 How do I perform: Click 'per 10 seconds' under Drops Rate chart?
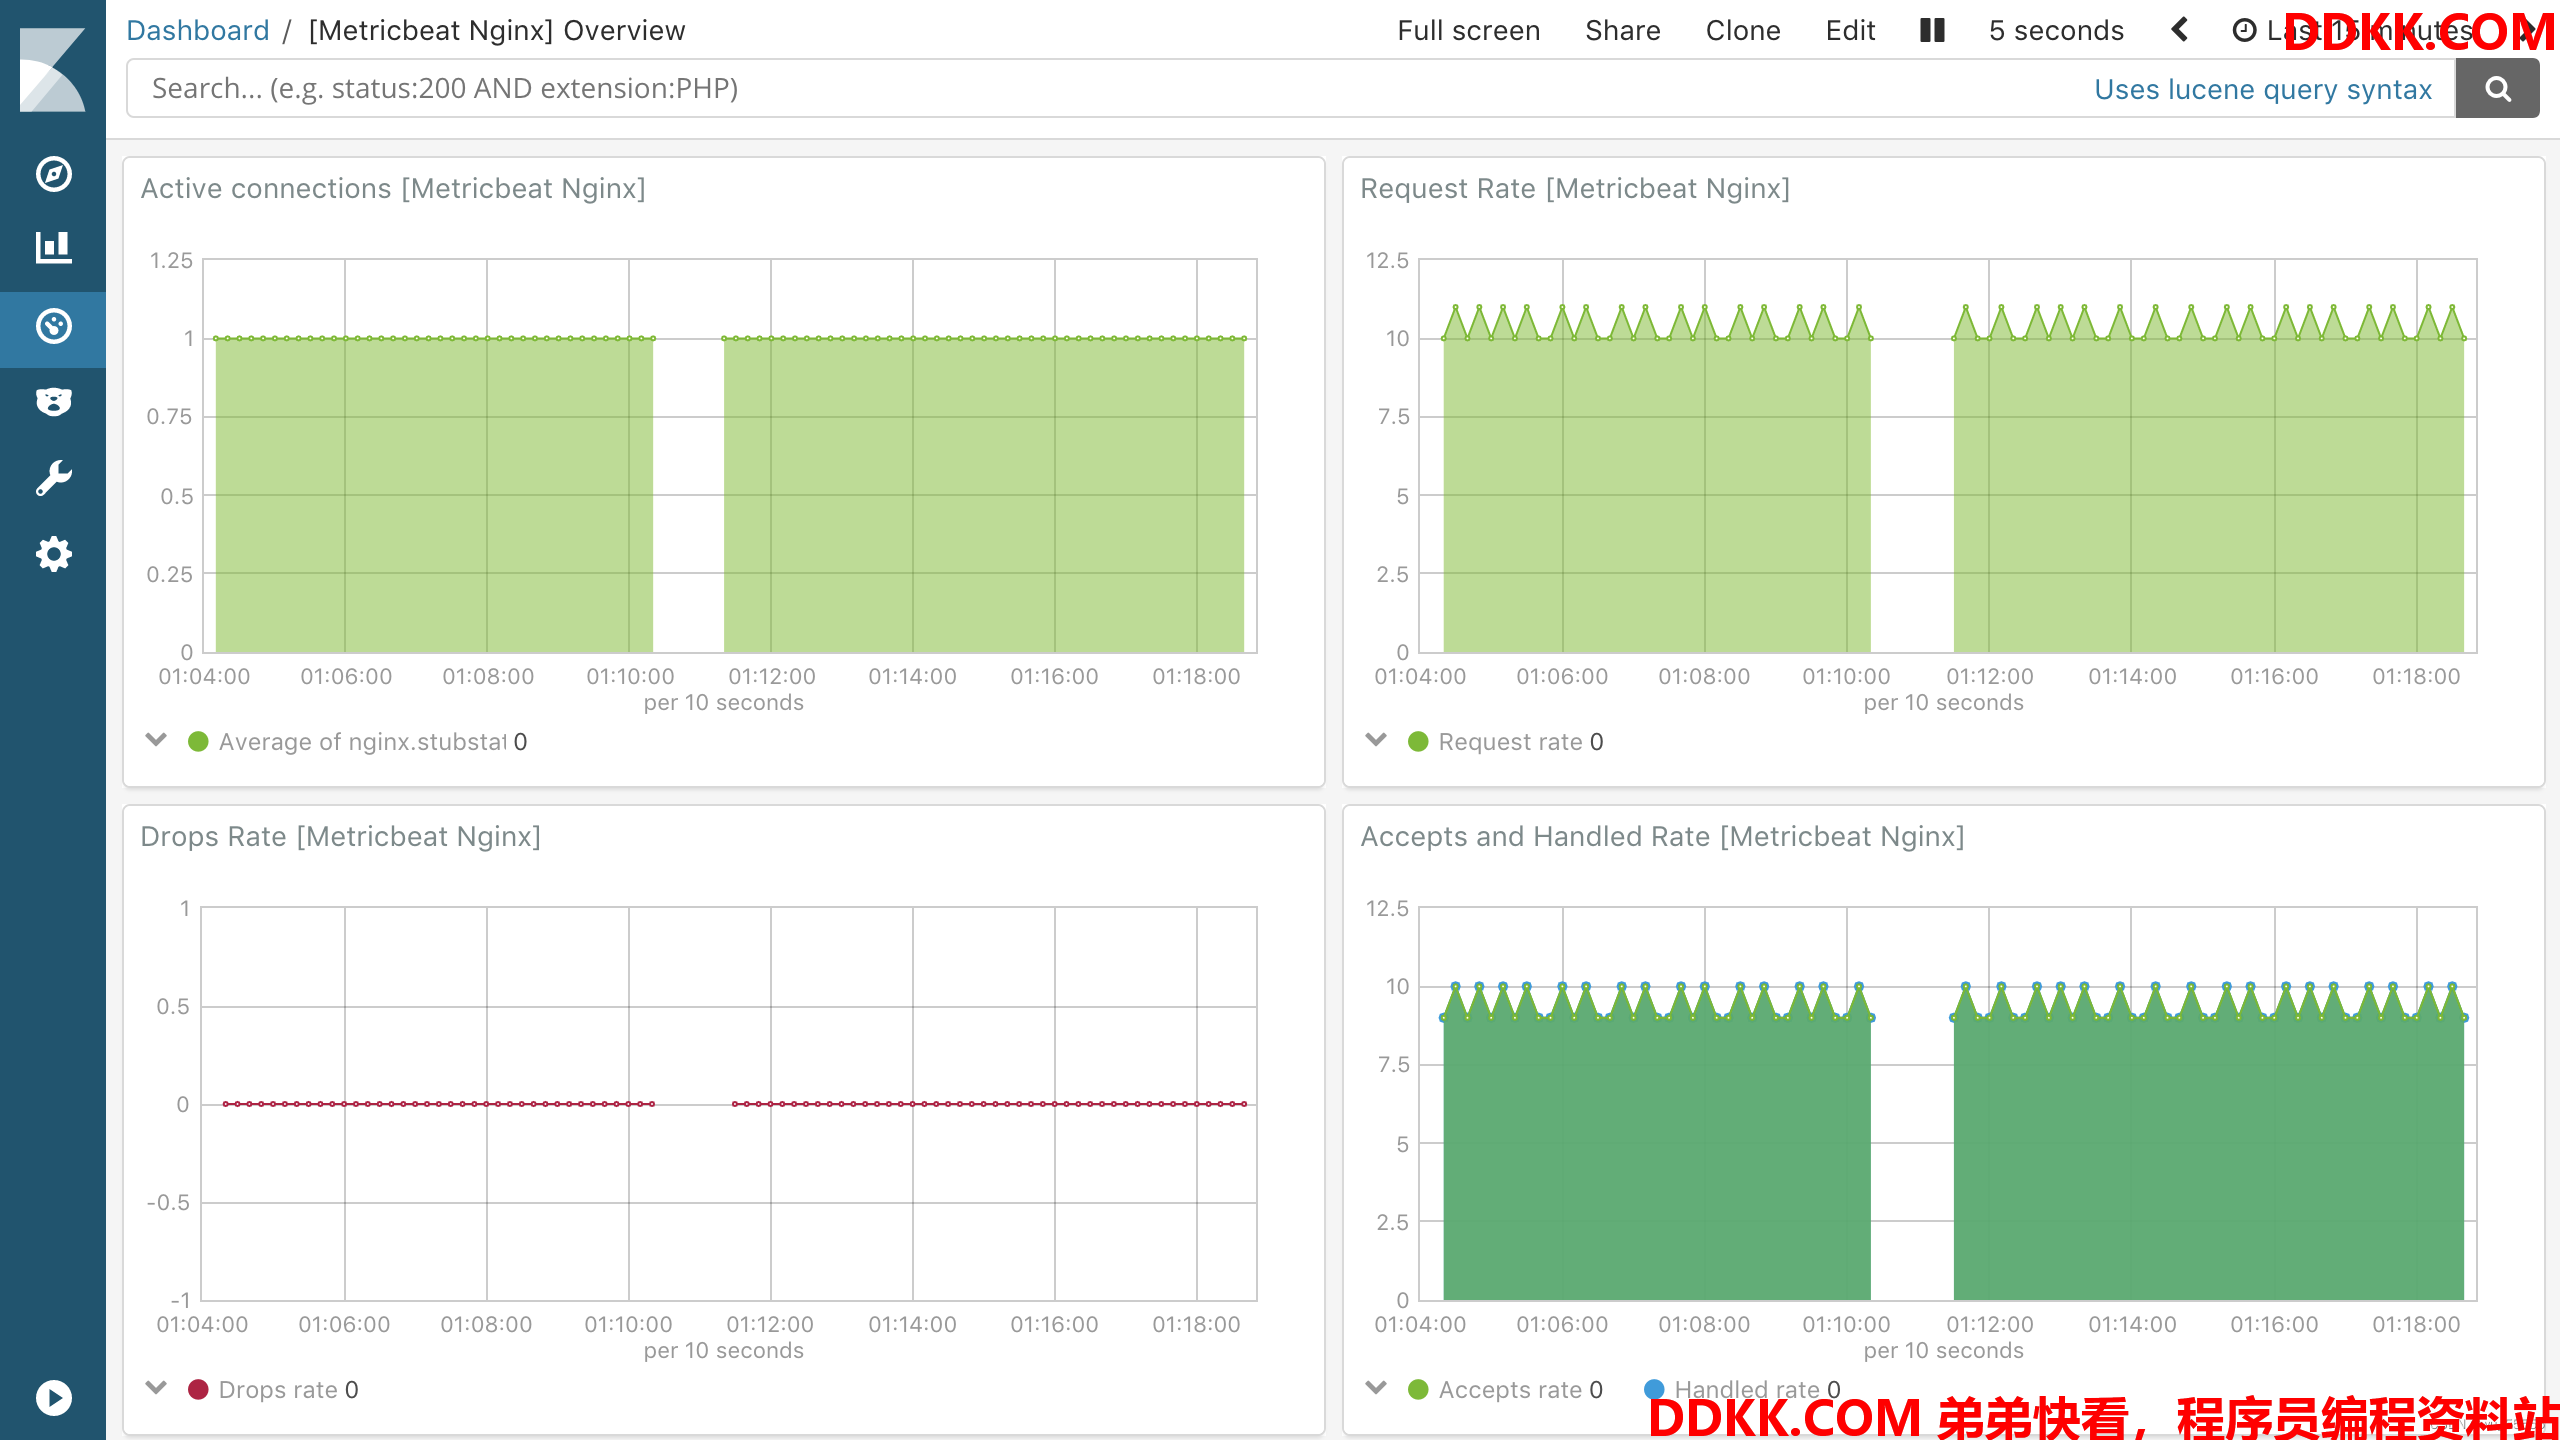click(723, 1351)
